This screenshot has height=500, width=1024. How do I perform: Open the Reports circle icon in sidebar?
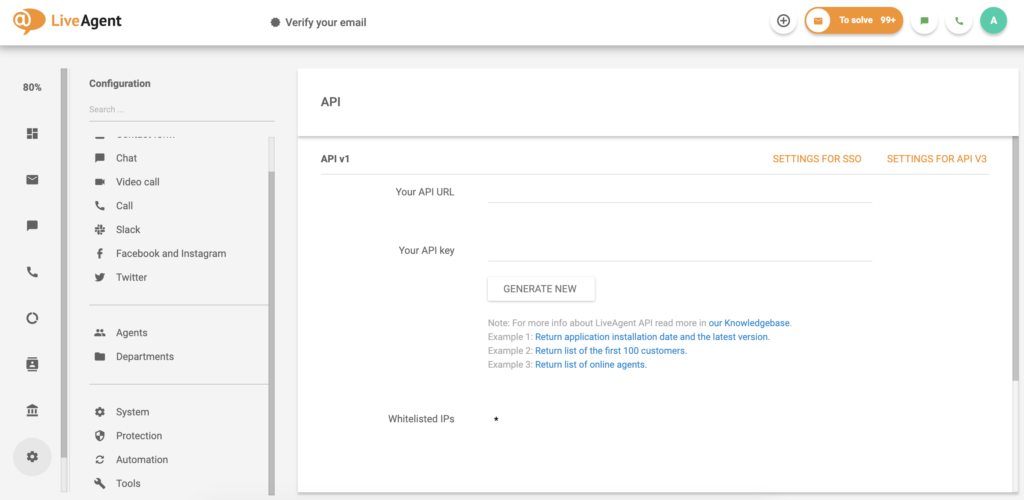32,318
